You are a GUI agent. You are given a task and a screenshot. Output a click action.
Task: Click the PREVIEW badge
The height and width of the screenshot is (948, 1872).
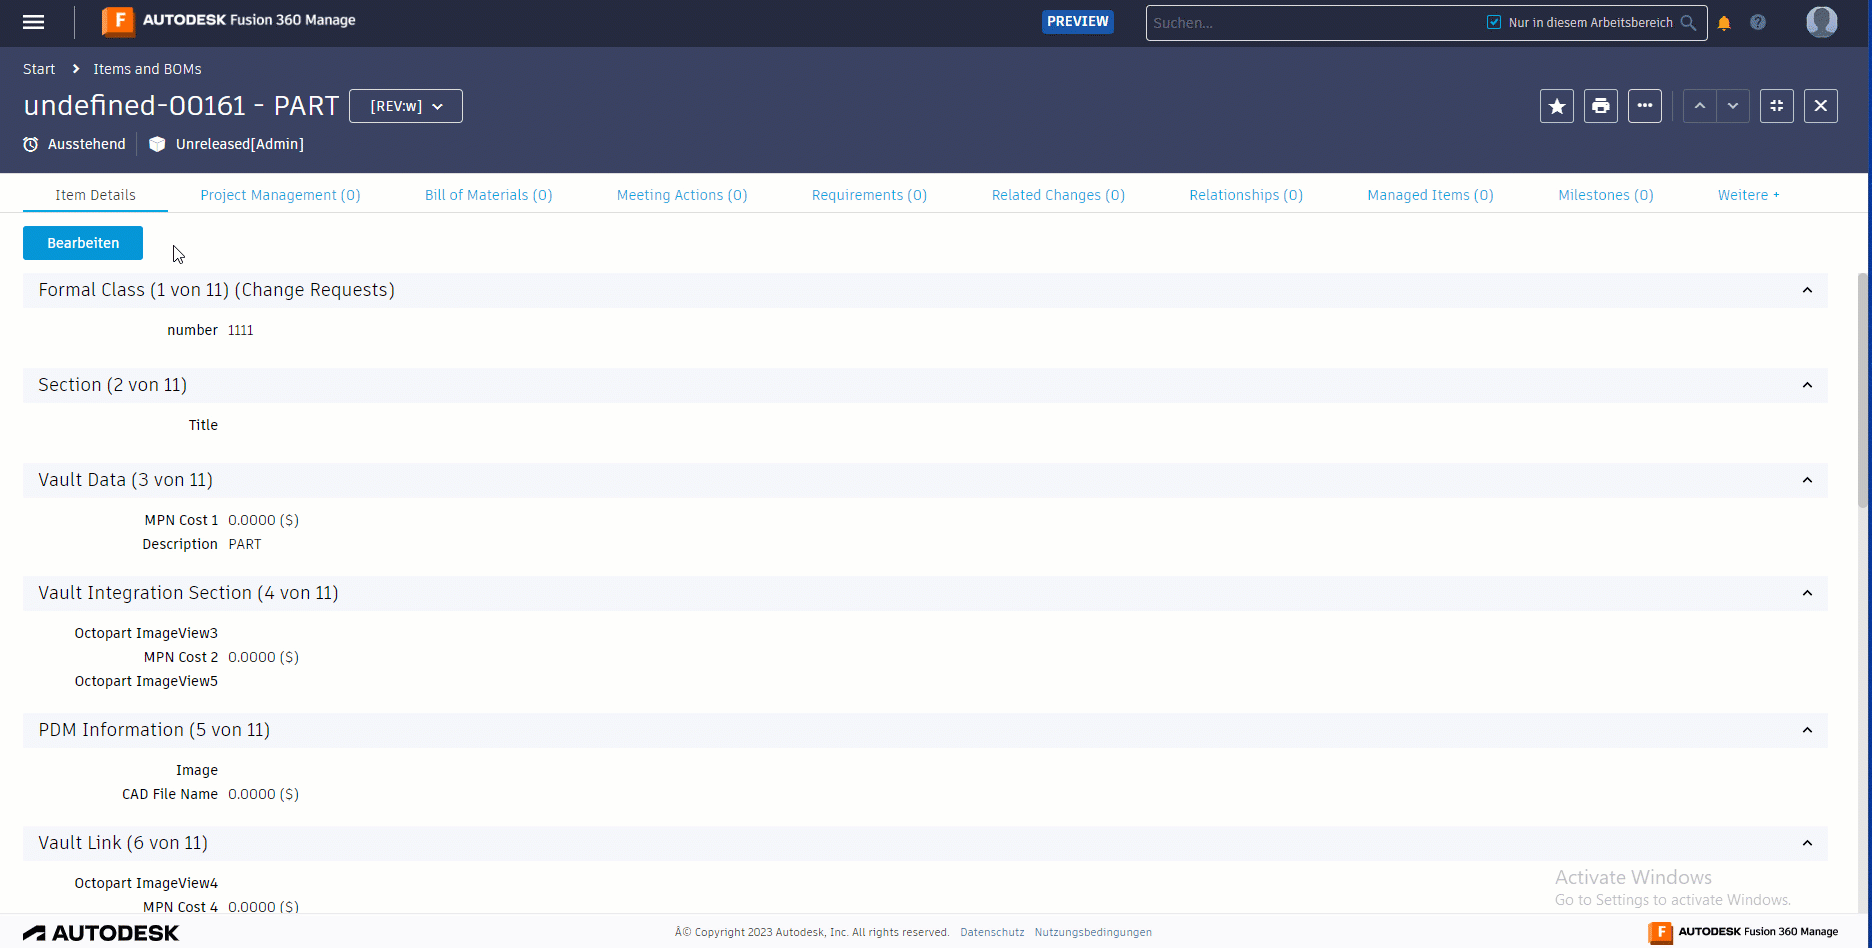coord(1078,21)
